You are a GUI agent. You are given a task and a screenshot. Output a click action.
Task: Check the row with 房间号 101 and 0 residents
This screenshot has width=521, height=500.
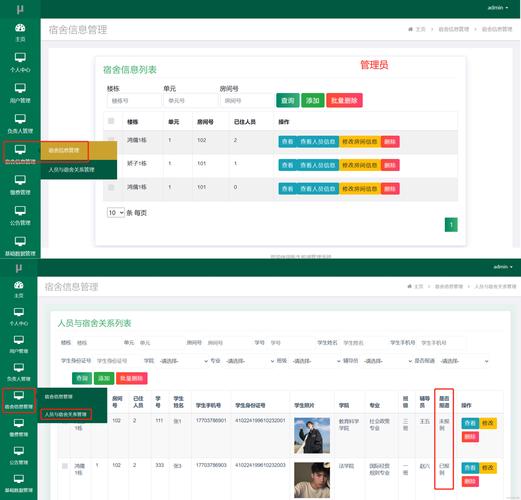[111, 187]
